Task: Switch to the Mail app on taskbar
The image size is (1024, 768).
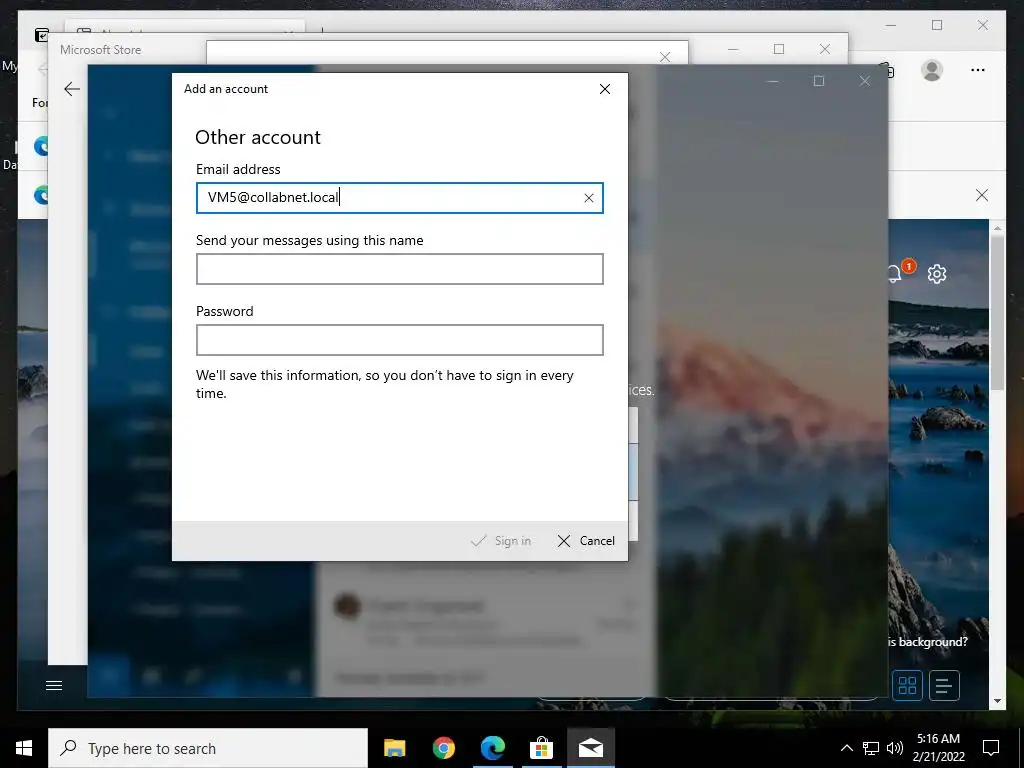Action: point(590,748)
